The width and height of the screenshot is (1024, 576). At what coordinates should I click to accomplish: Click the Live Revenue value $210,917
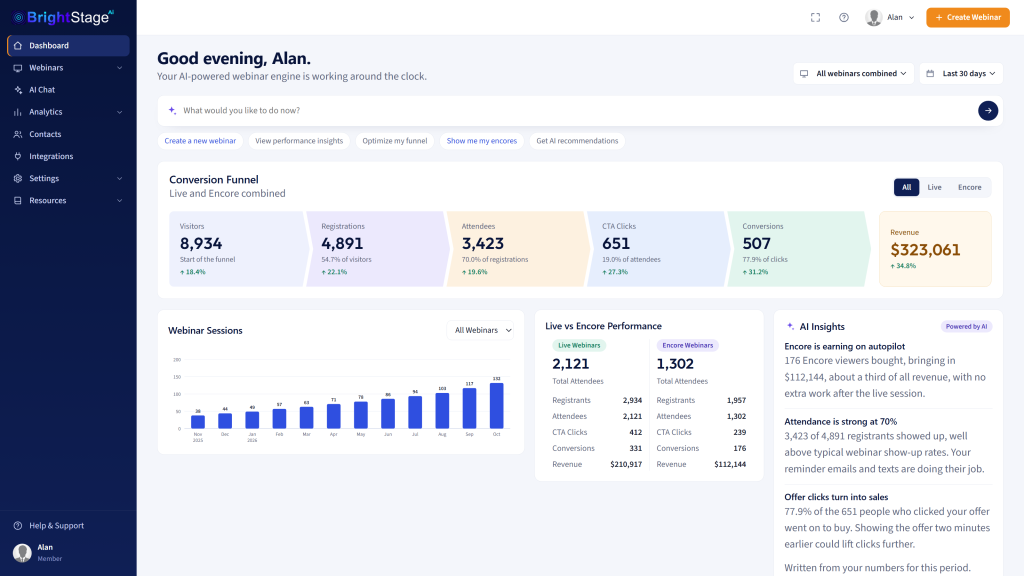(626, 464)
